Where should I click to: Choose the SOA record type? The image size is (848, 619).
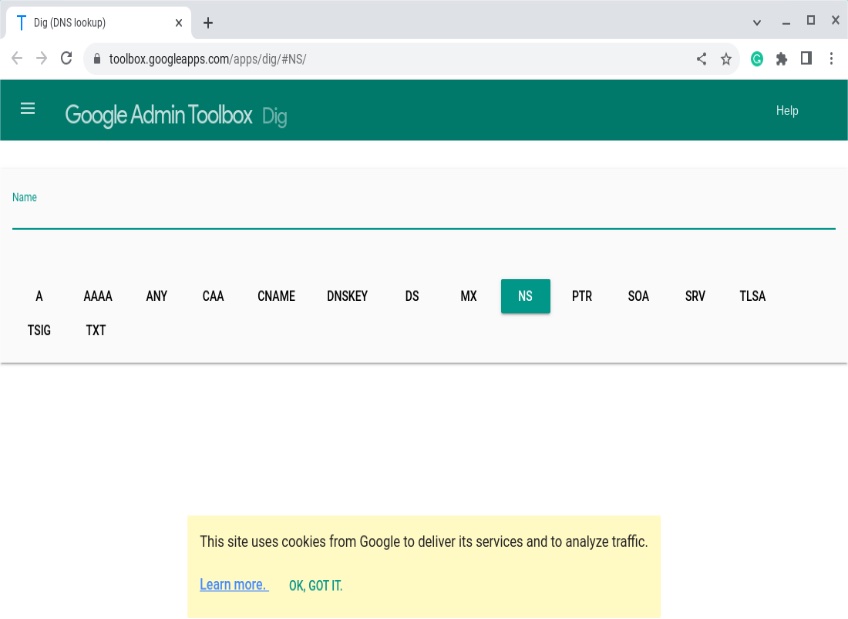(638, 296)
